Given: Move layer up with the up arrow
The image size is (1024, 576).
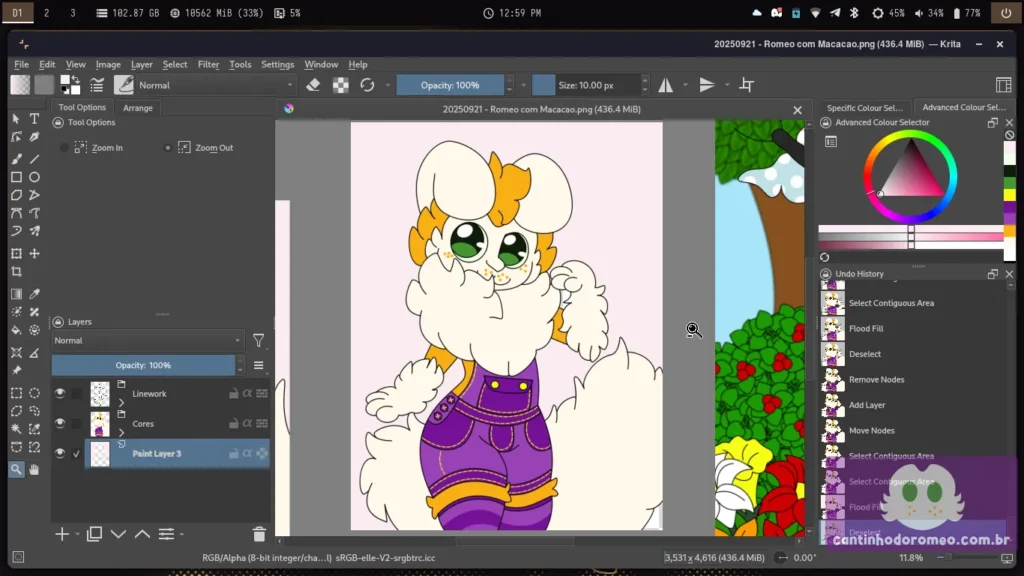Looking at the screenshot, I should point(142,534).
